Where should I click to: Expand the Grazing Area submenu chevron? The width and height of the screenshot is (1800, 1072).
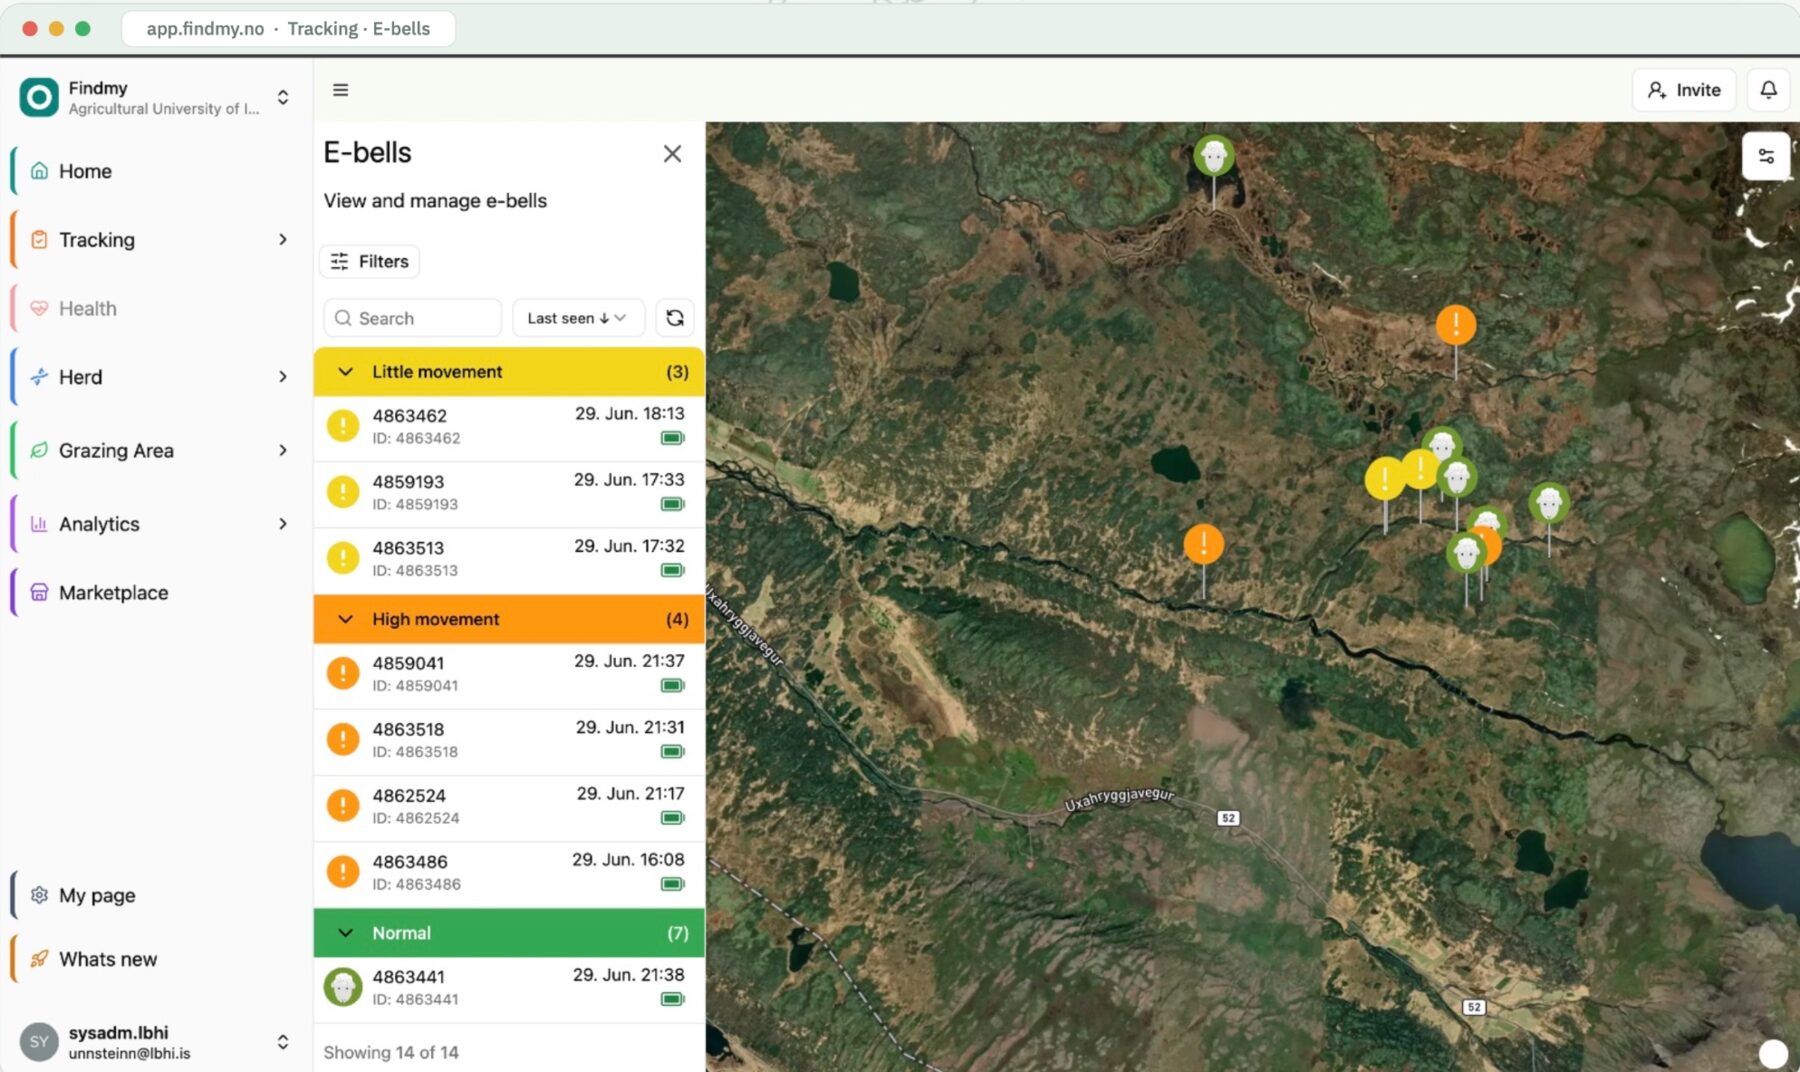(x=283, y=450)
